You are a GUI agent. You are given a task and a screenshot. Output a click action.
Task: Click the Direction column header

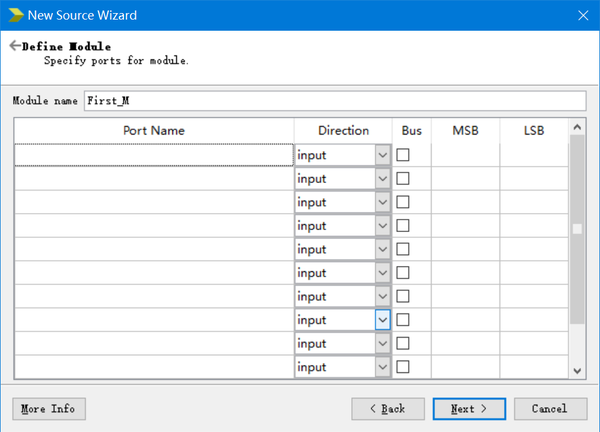click(x=343, y=131)
